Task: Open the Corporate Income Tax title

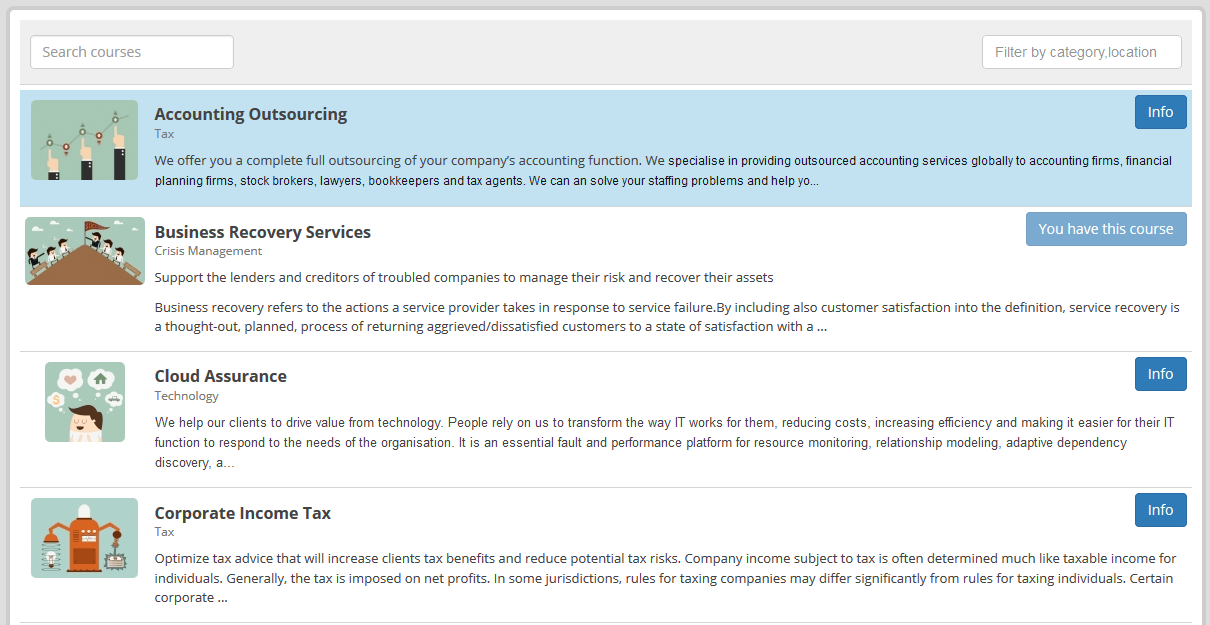Action: 243,513
